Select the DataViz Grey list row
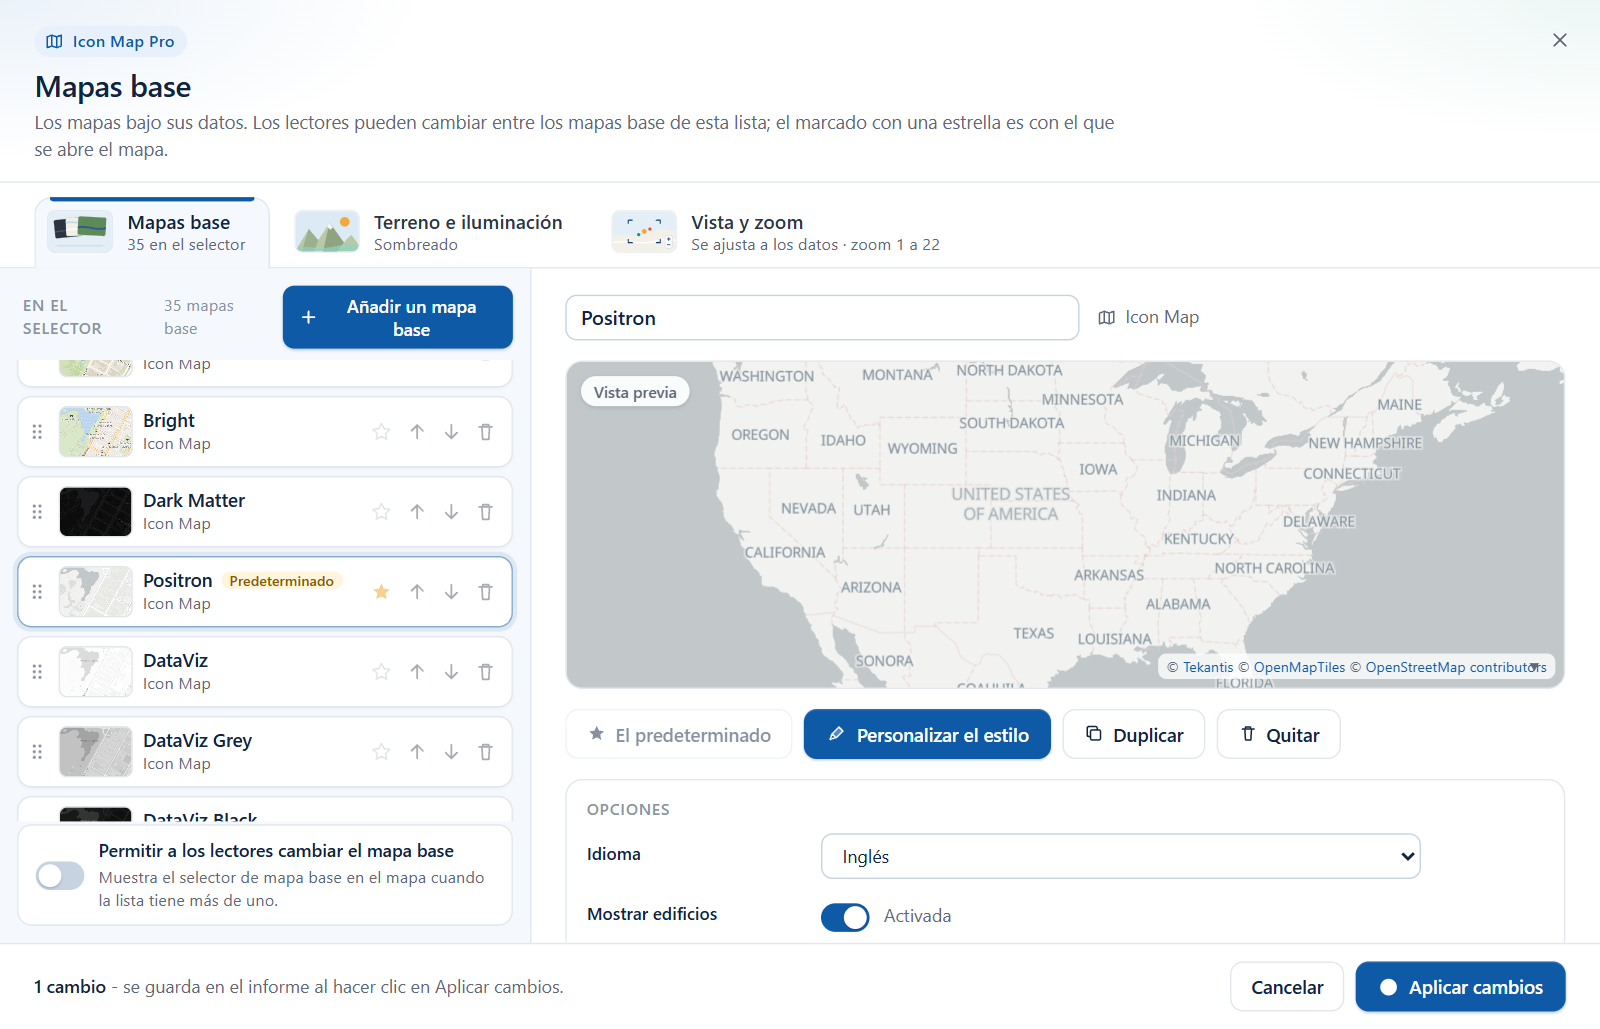Viewport: 1600px width, 1029px height. pyautogui.click(x=265, y=752)
